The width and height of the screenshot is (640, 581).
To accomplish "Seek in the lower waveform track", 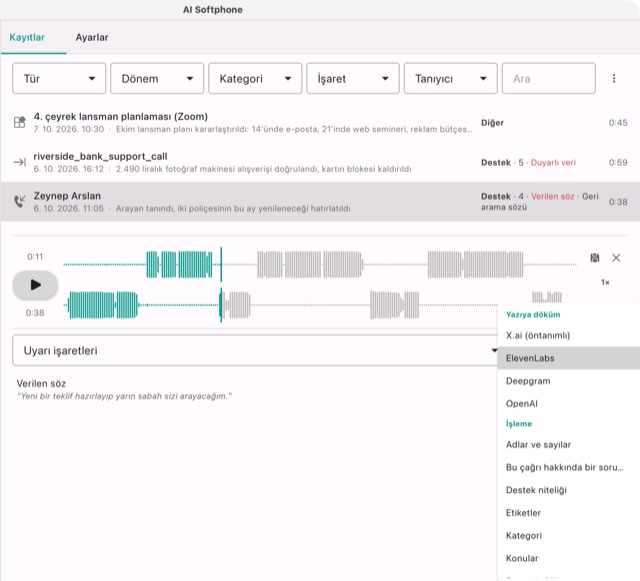I will click(x=320, y=305).
